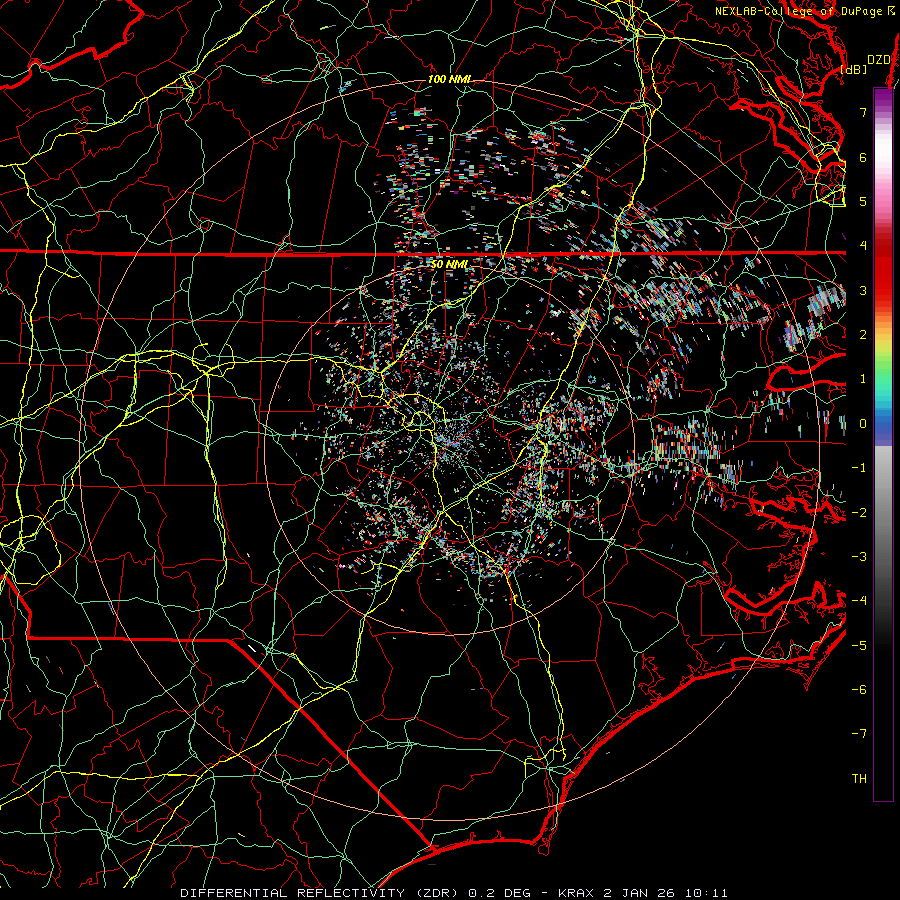Select the 7 value on color scale
The width and height of the screenshot is (900, 900).
coord(863,112)
